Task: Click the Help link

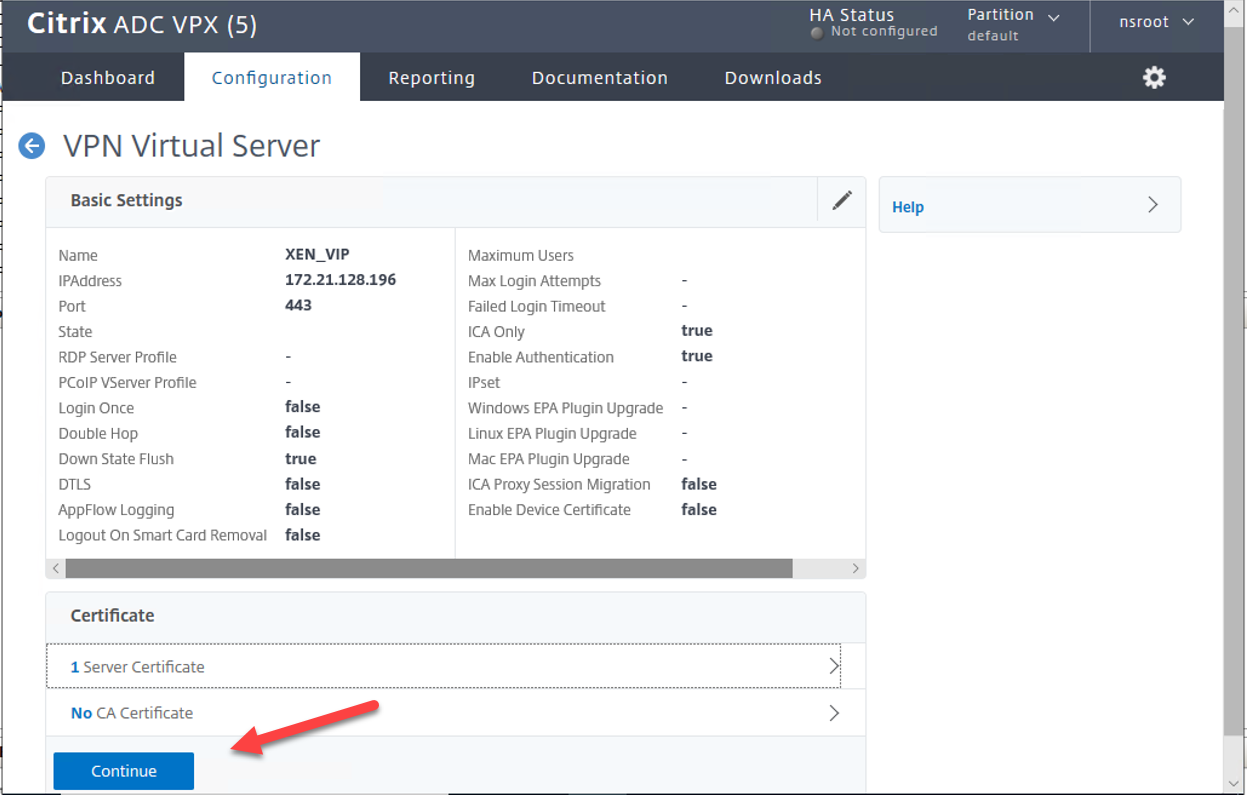Action: 908,207
